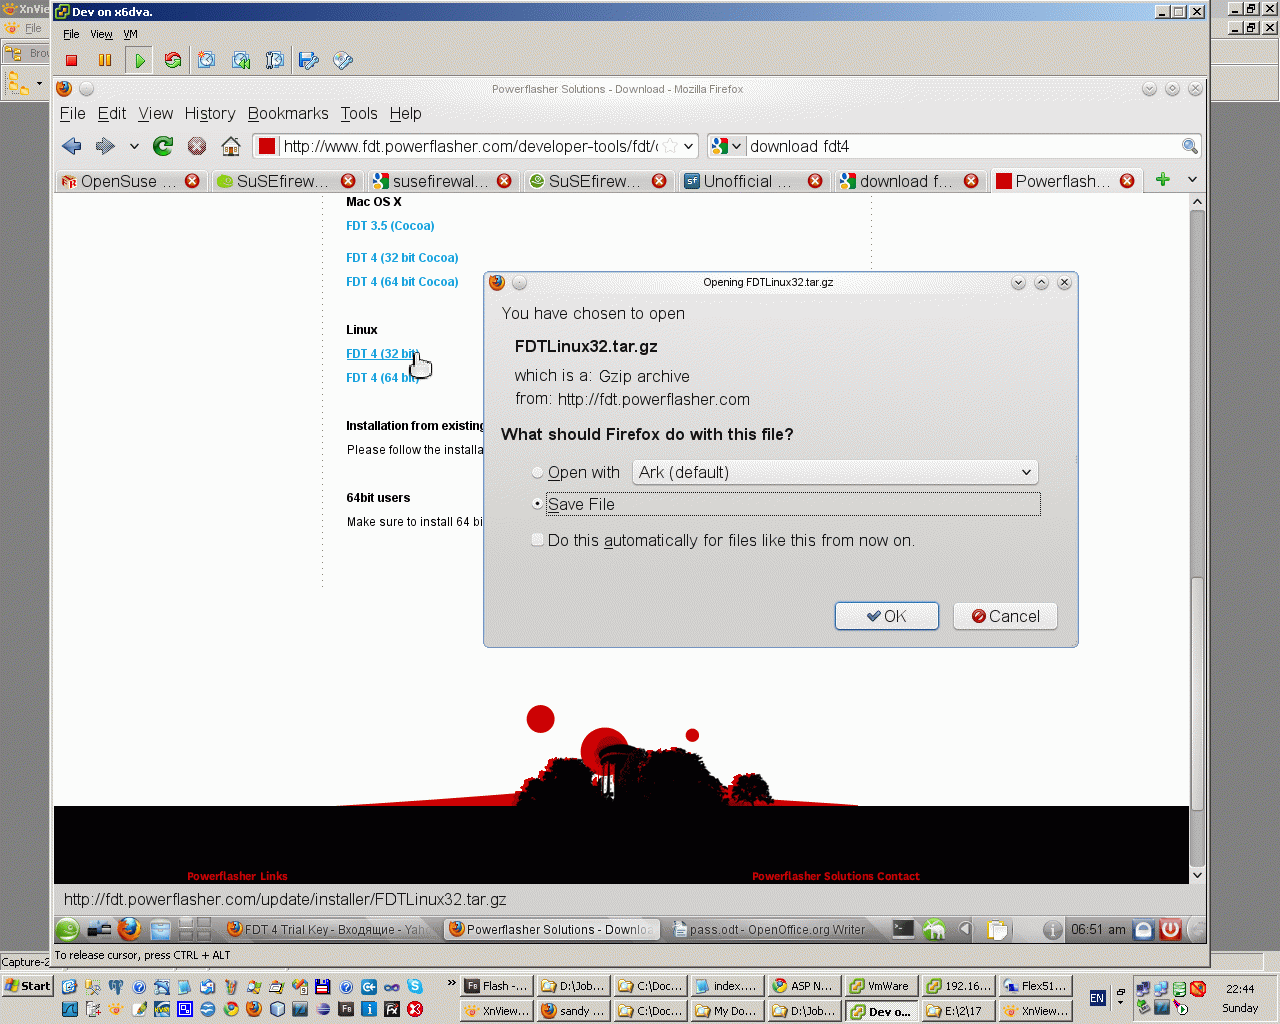Launch Firefox from the KDE panel icon
The image size is (1280, 1024).
(129, 929)
